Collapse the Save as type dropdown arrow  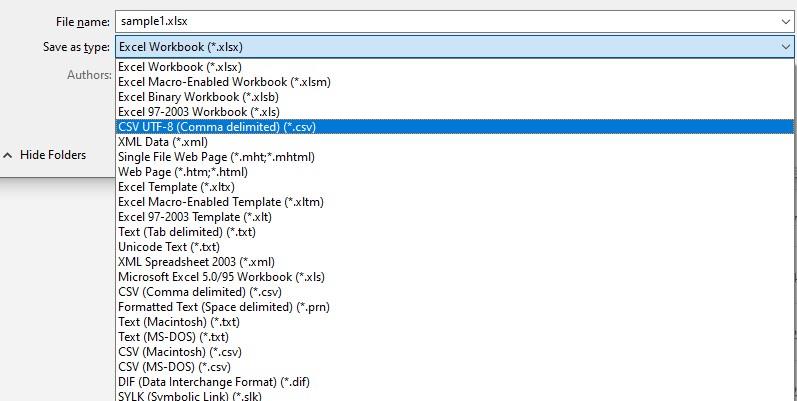(786, 47)
